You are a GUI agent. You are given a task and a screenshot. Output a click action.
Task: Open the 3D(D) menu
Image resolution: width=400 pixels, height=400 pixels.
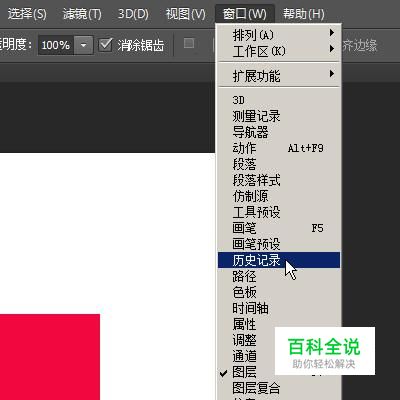[x=133, y=14]
